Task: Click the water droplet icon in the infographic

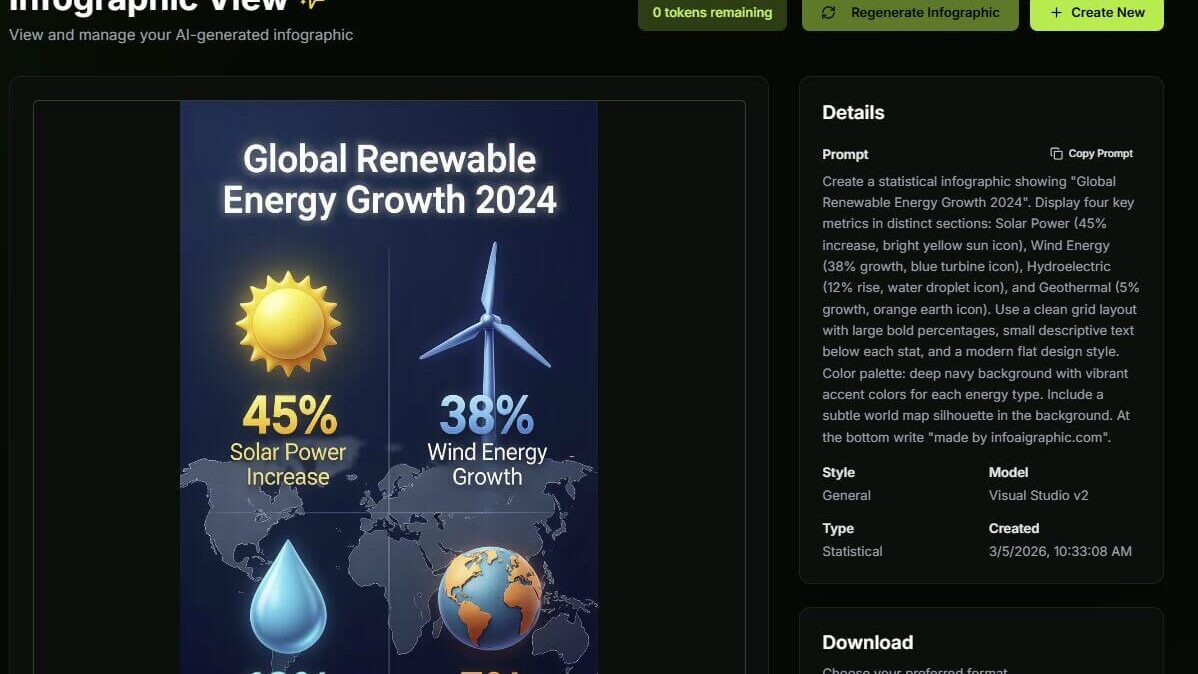Action: pos(288,596)
